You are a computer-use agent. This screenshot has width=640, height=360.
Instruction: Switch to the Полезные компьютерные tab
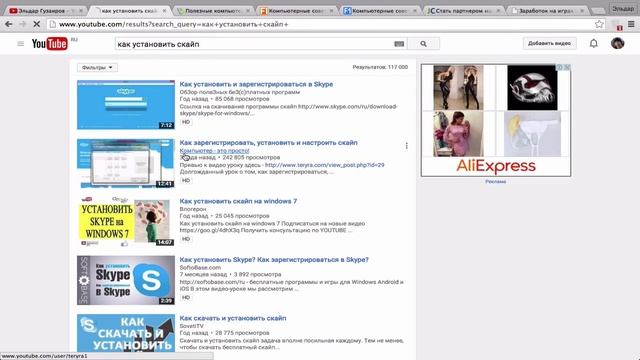211,11
